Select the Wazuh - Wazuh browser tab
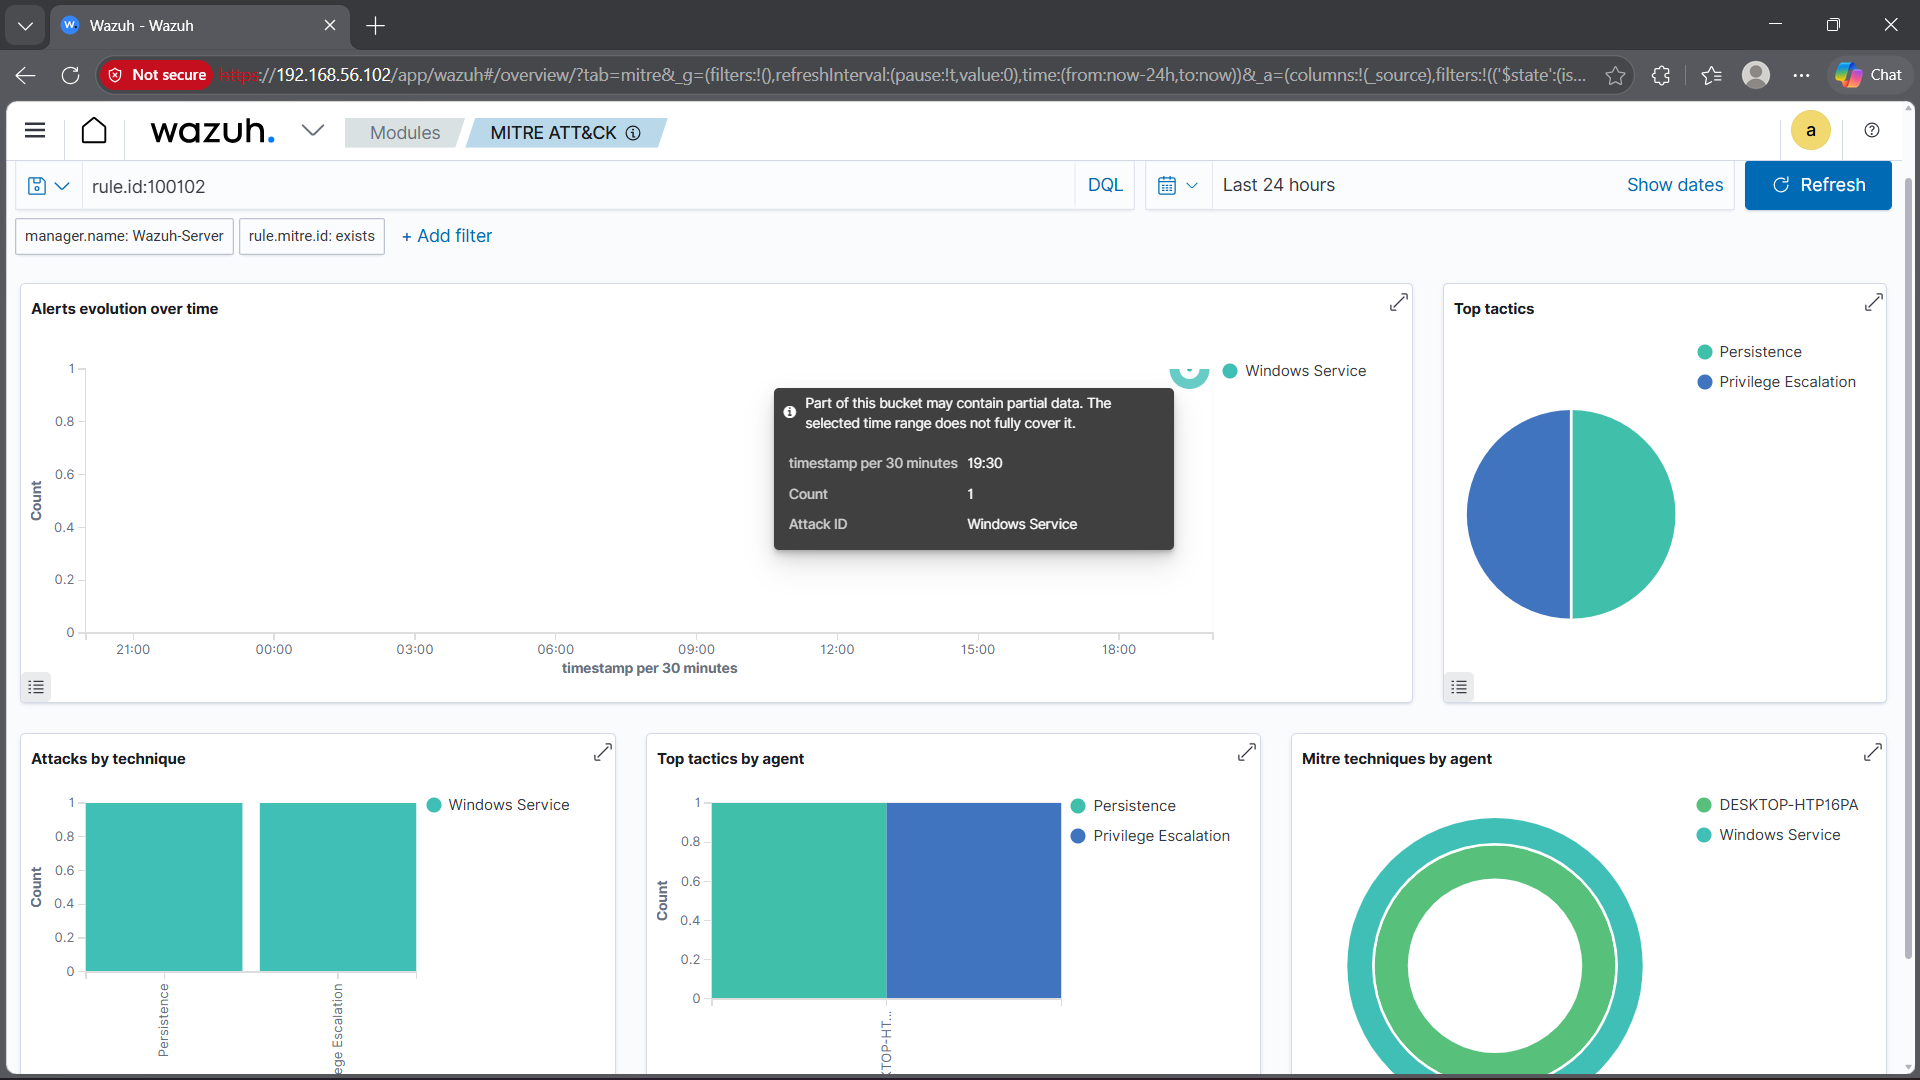 click(x=200, y=25)
